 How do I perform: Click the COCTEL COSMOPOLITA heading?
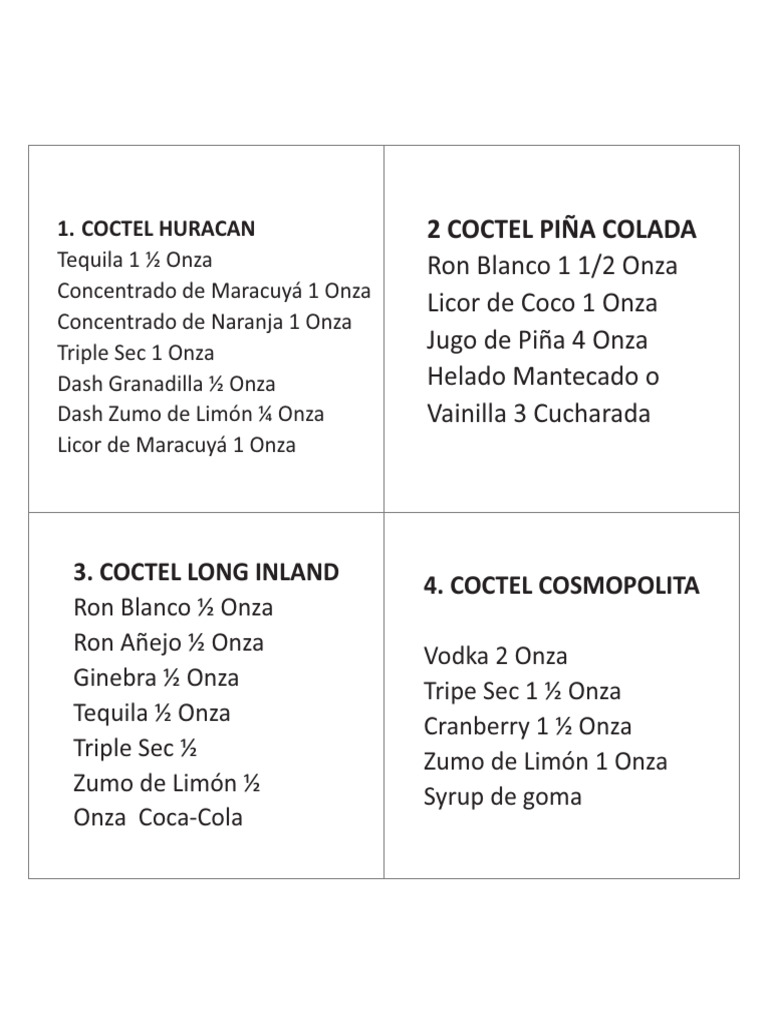tap(562, 585)
